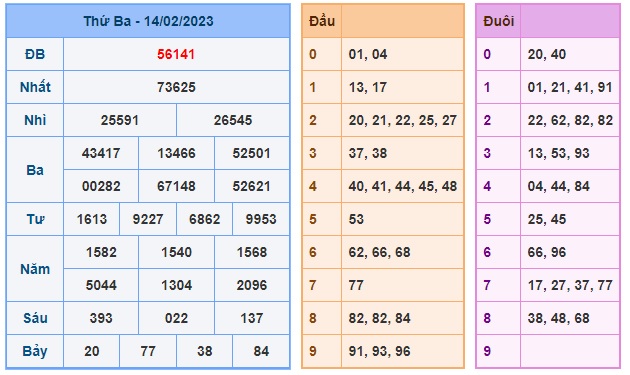Viewport: 630px width, 375px height.
Task: Select the ĐB special prize number 56141
Action: pyautogui.click(x=176, y=54)
